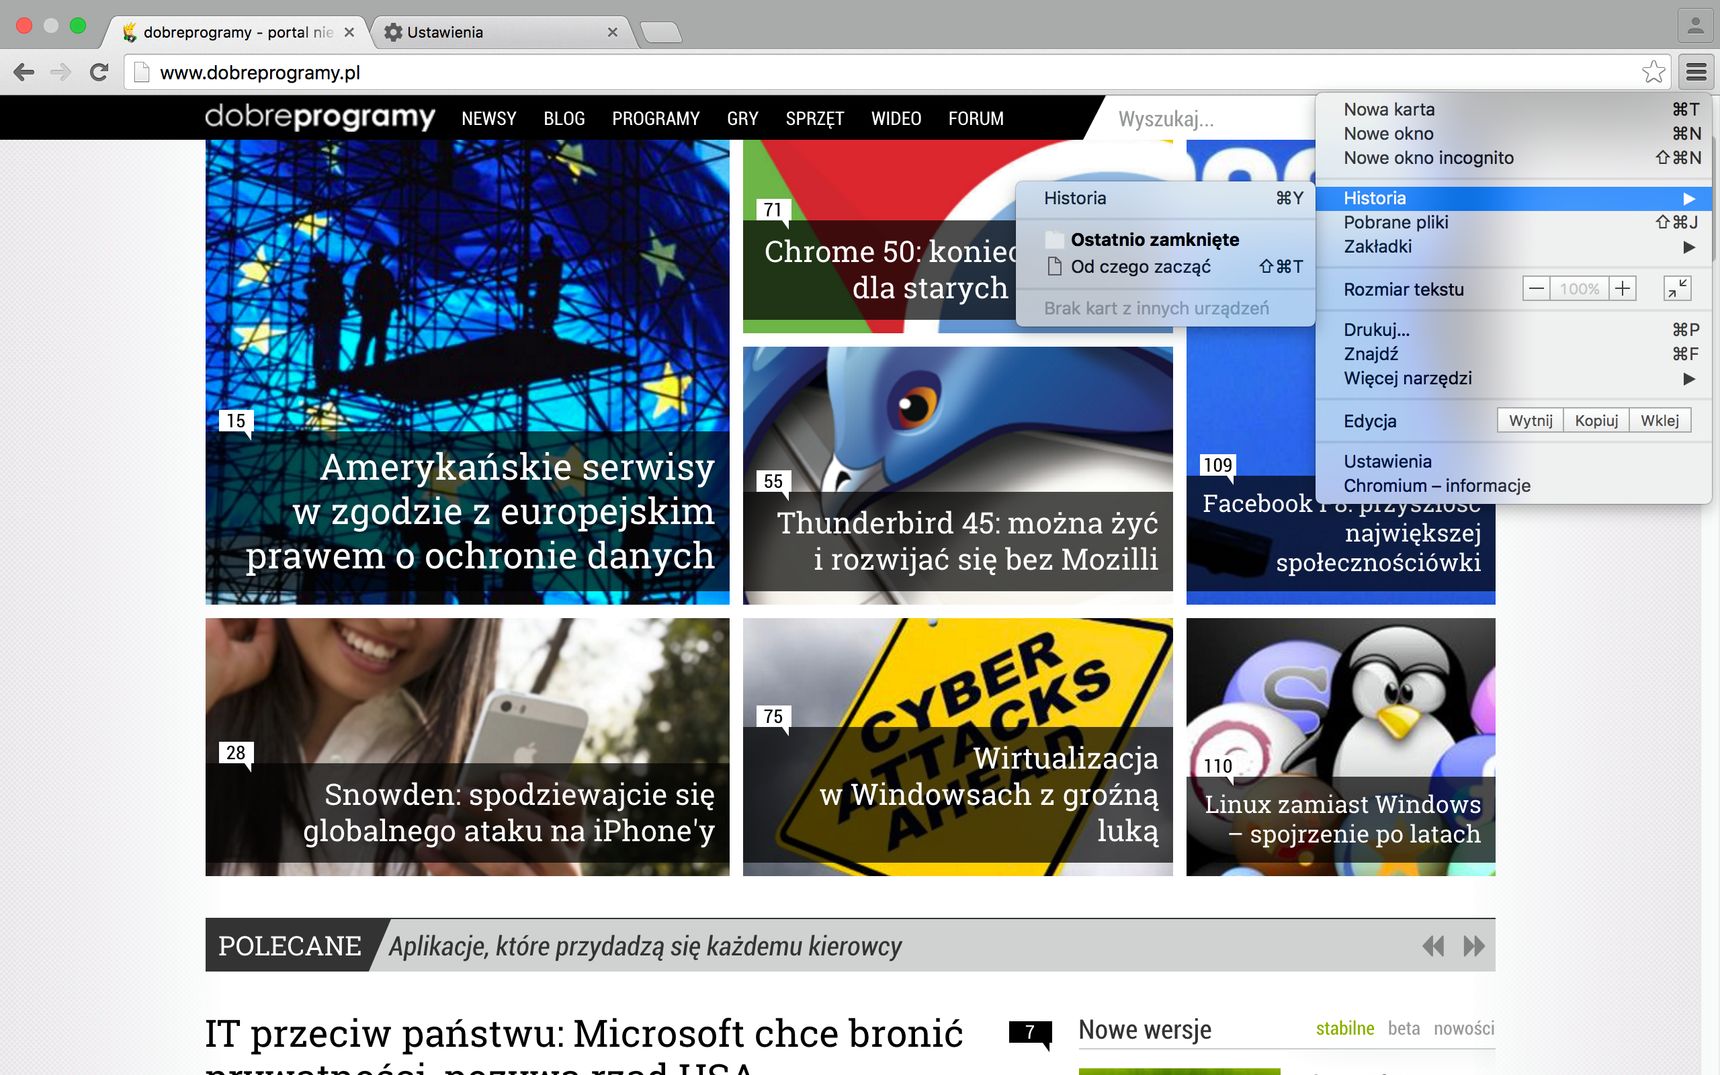Screen dimensions: 1720x1075
Task: Open the Amerykańskie serwisy article tile
Action: coord(467,372)
